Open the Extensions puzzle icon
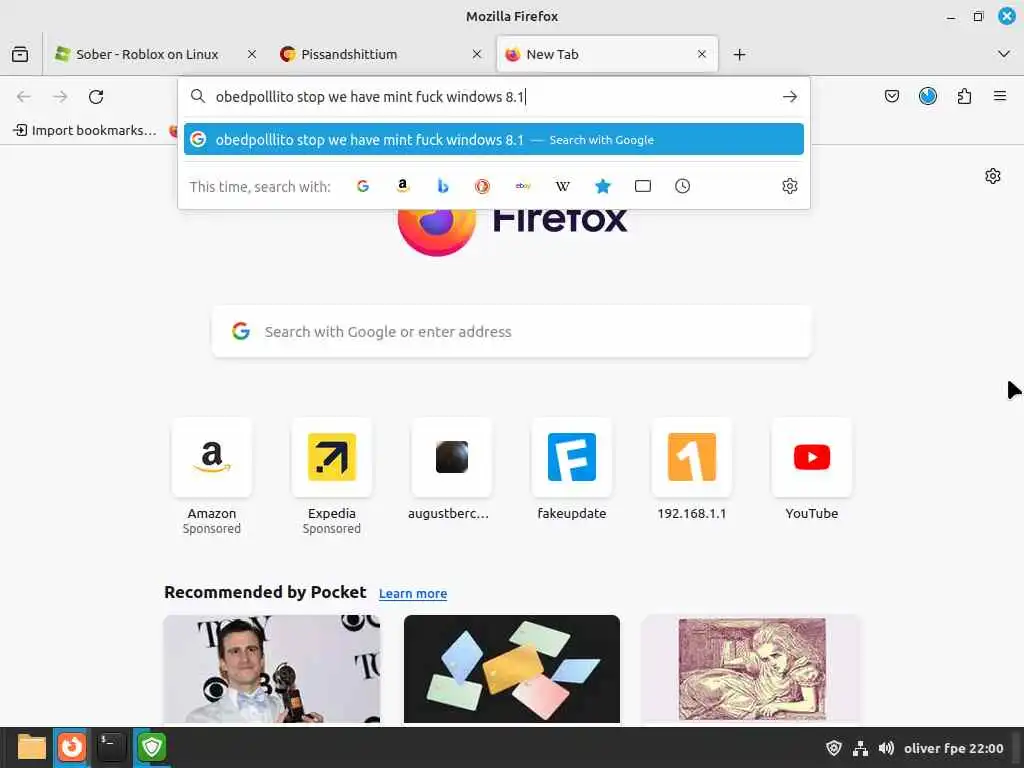Screen dimensions: 1024x768 tap(964, 97)
